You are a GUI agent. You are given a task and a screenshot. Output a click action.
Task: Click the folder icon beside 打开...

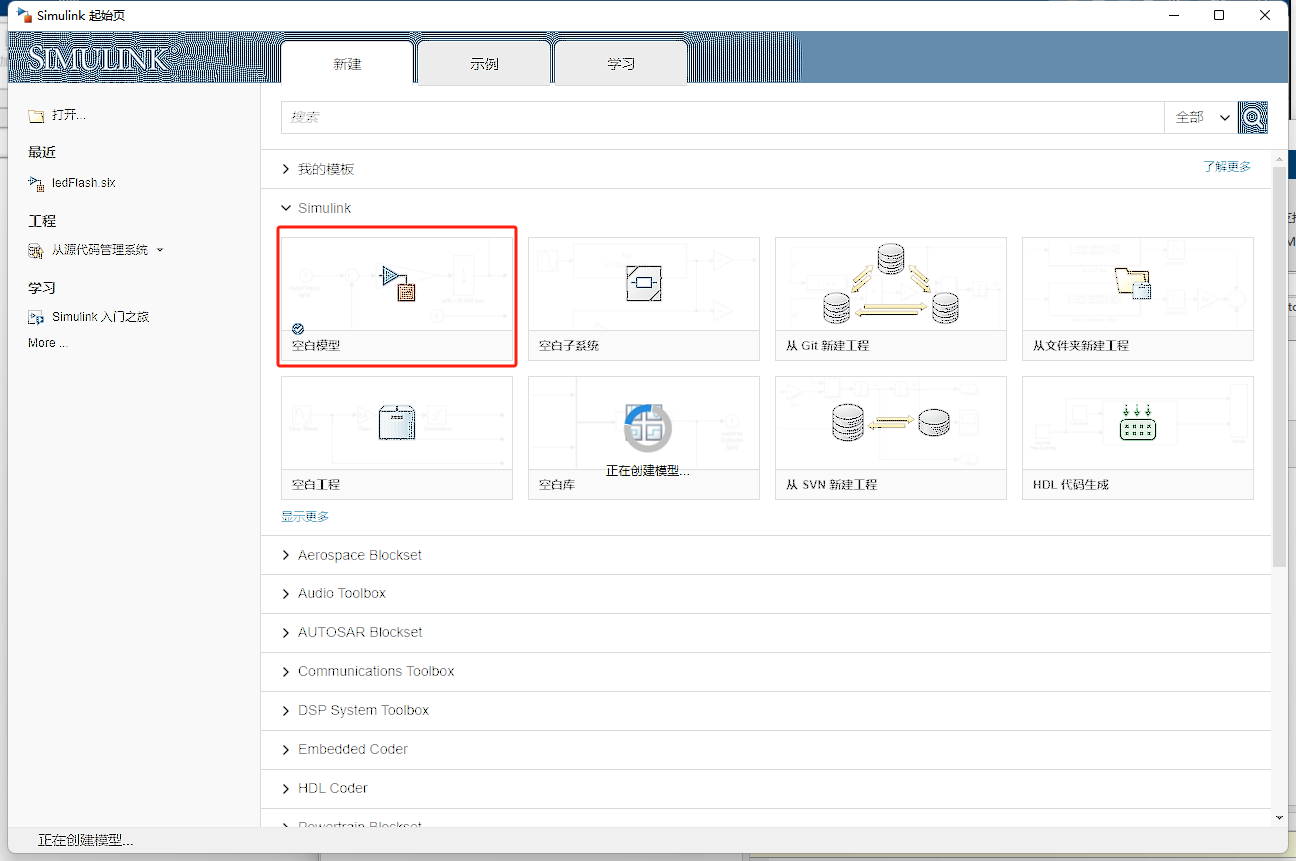pyautogui.click(x=36, y=116)
